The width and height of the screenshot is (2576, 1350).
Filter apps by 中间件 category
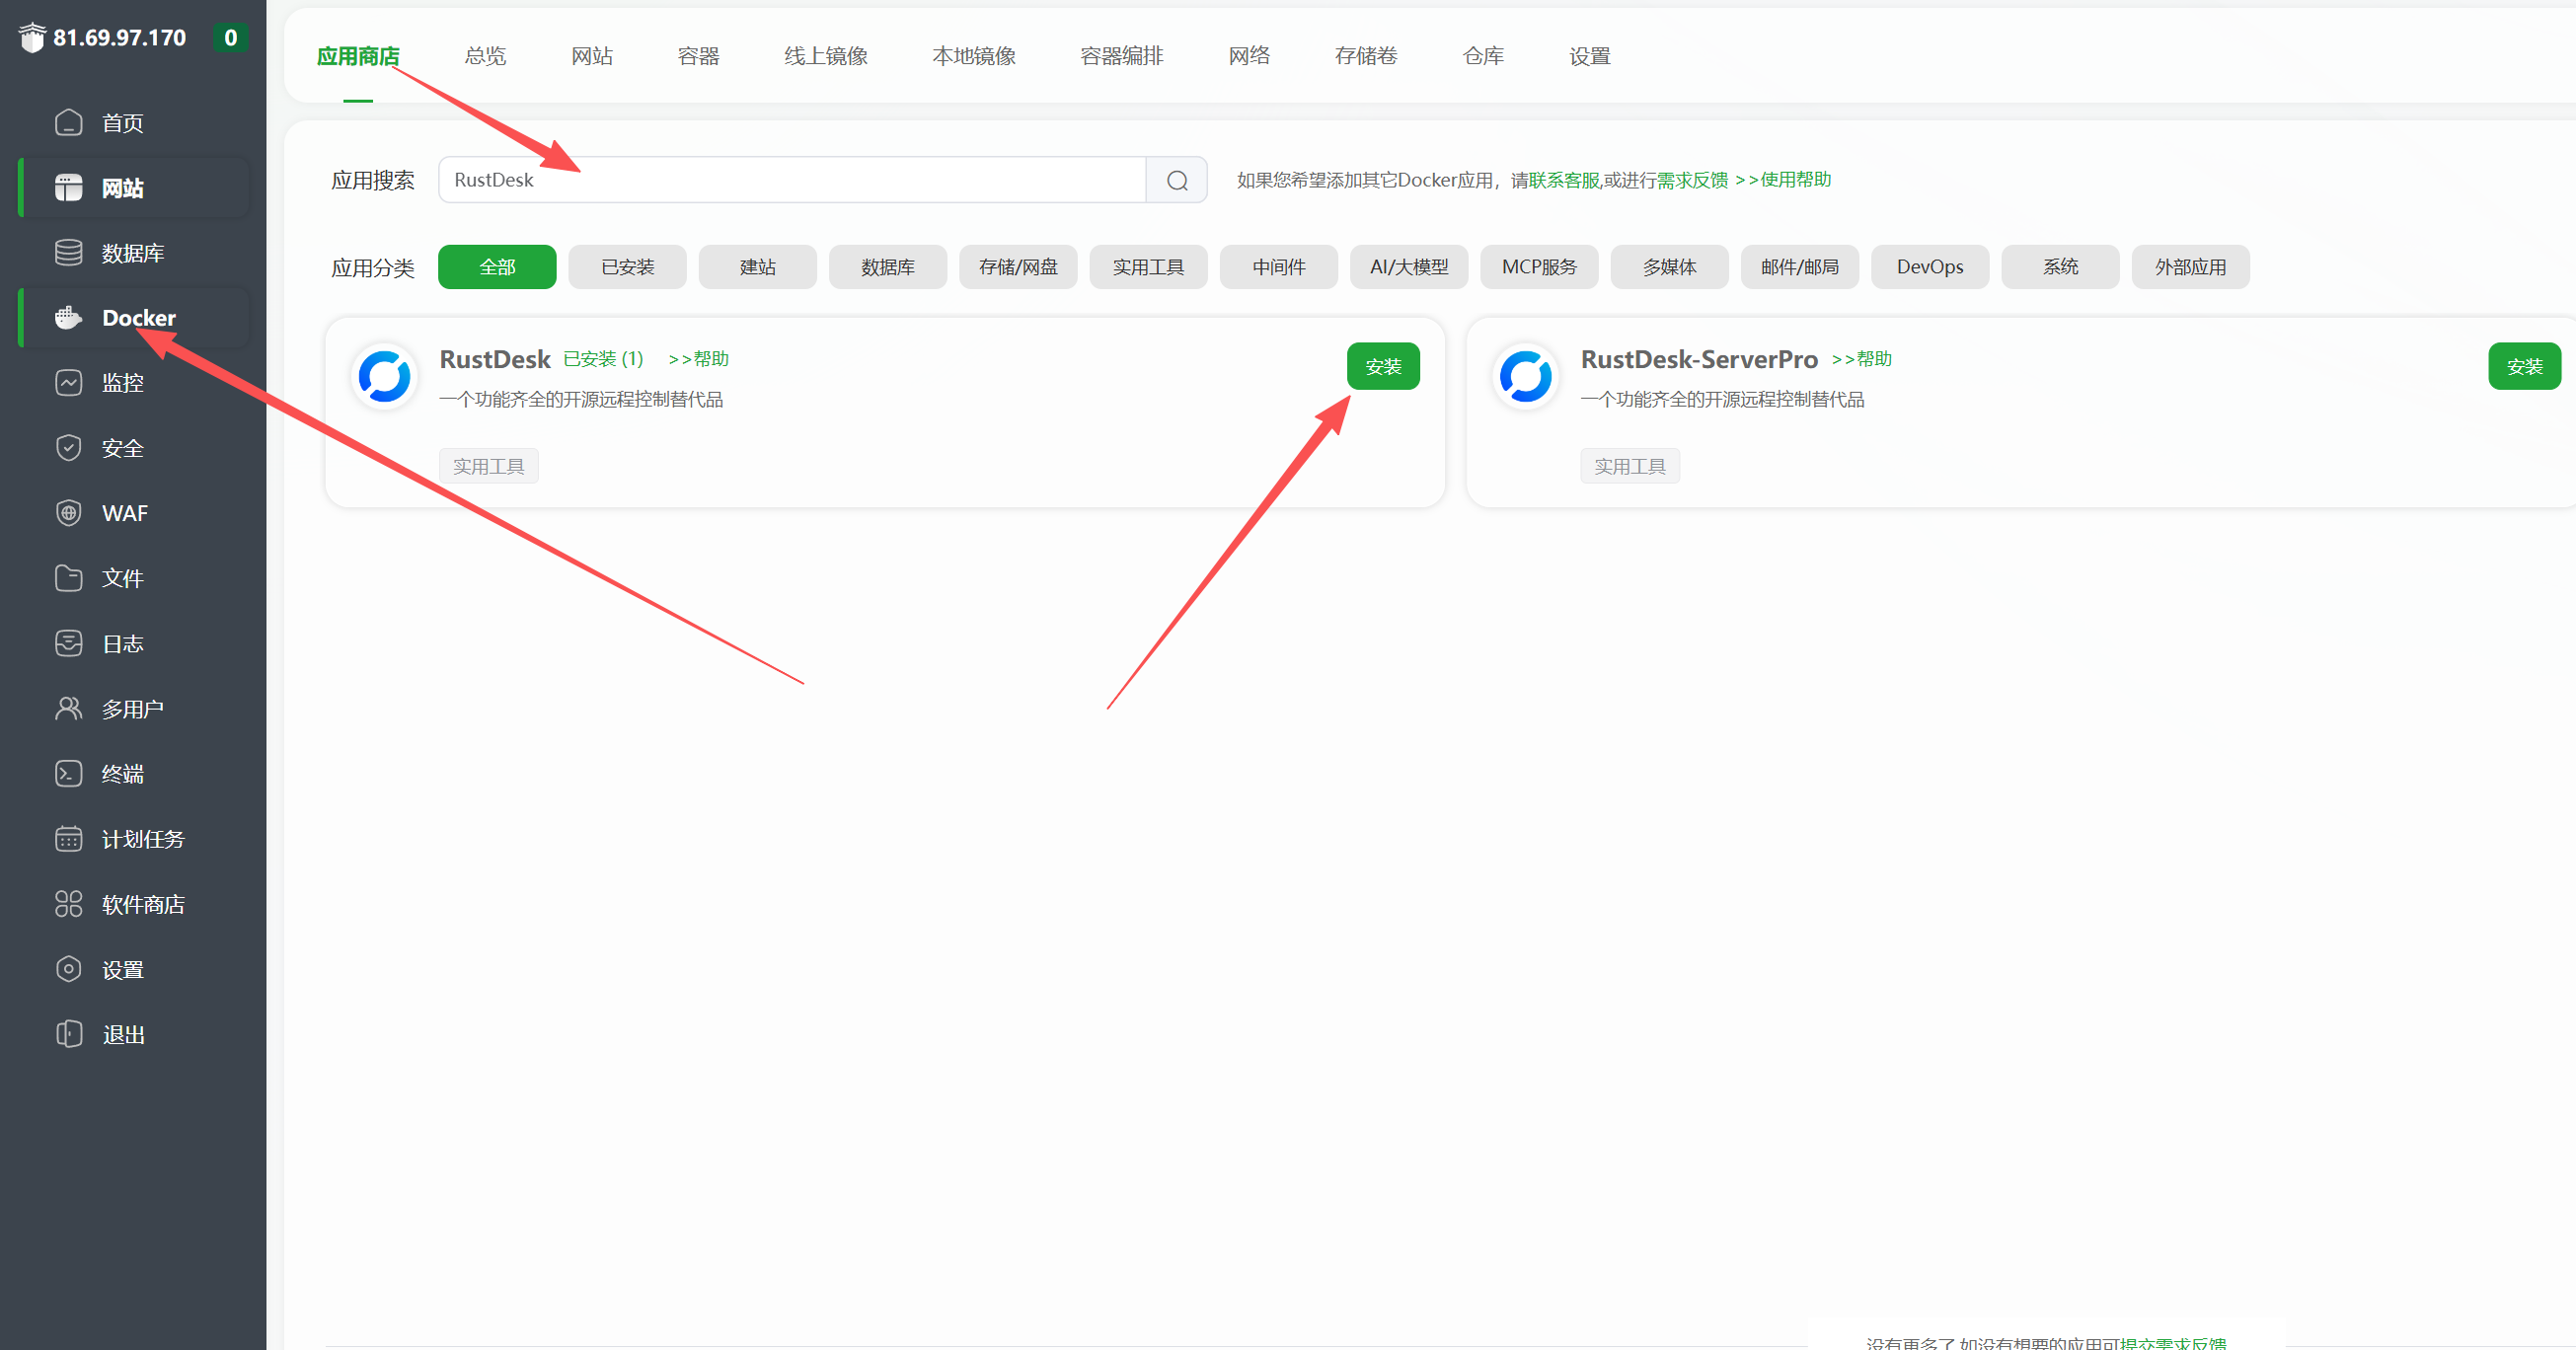1278,267
